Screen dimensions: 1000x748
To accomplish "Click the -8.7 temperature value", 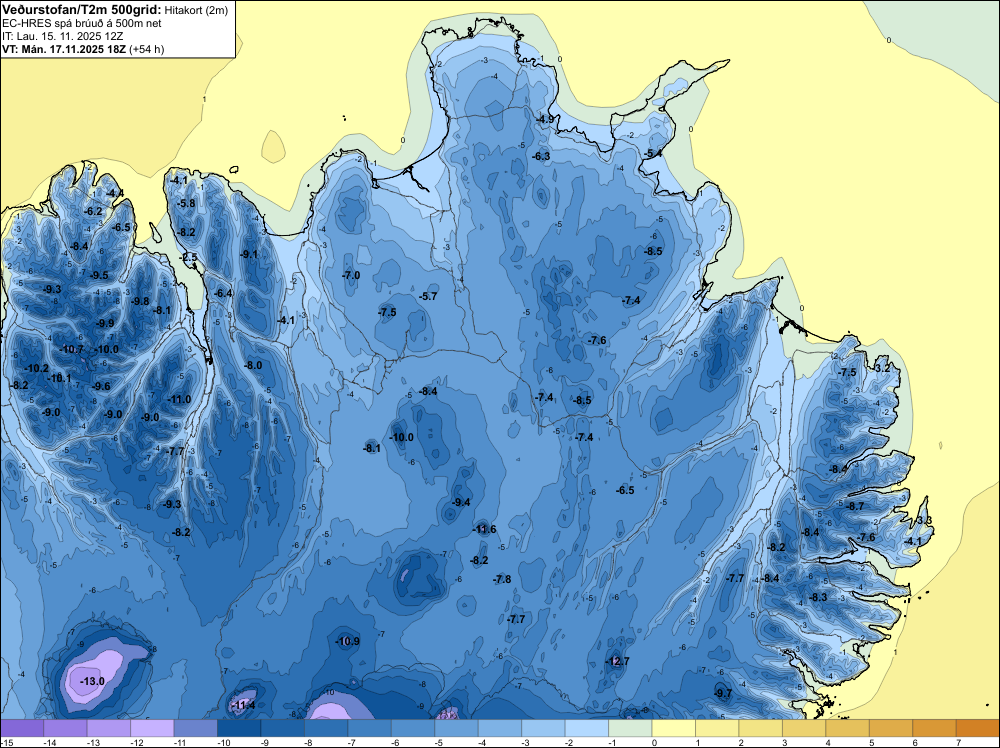I will tap(855, 506).
